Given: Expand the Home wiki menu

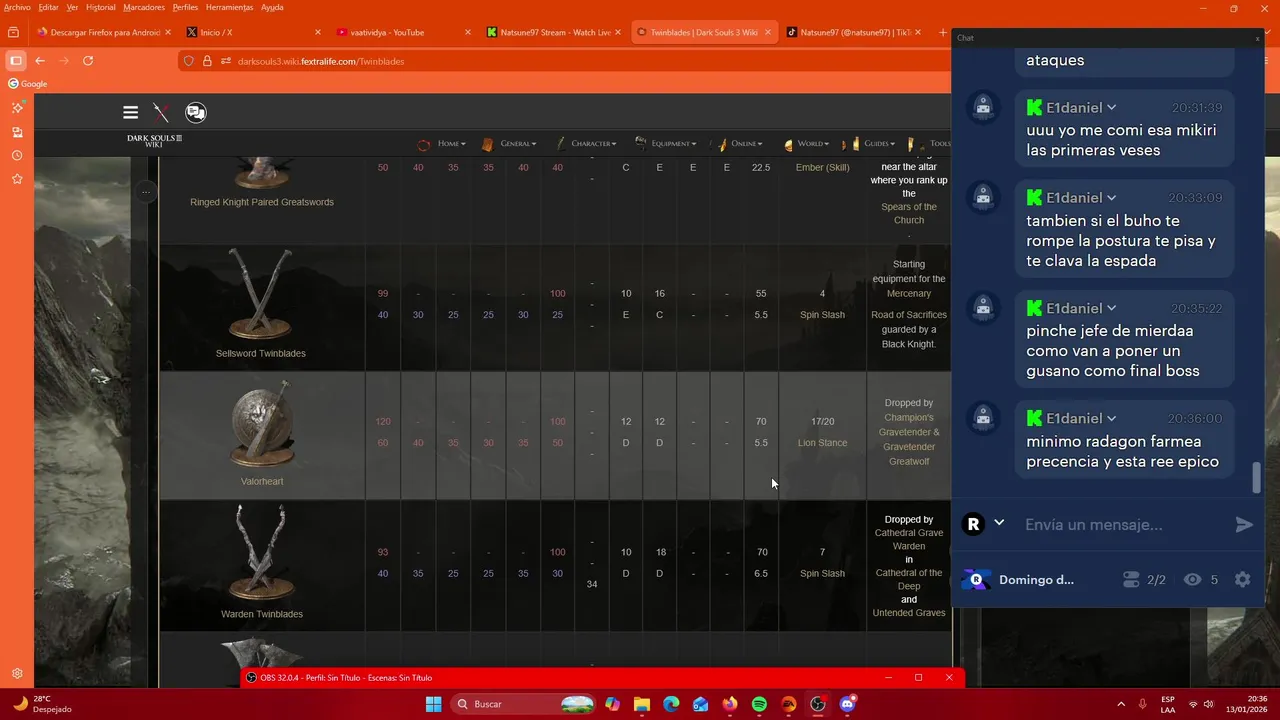Looking at the screenshot, I should (451, 144).
